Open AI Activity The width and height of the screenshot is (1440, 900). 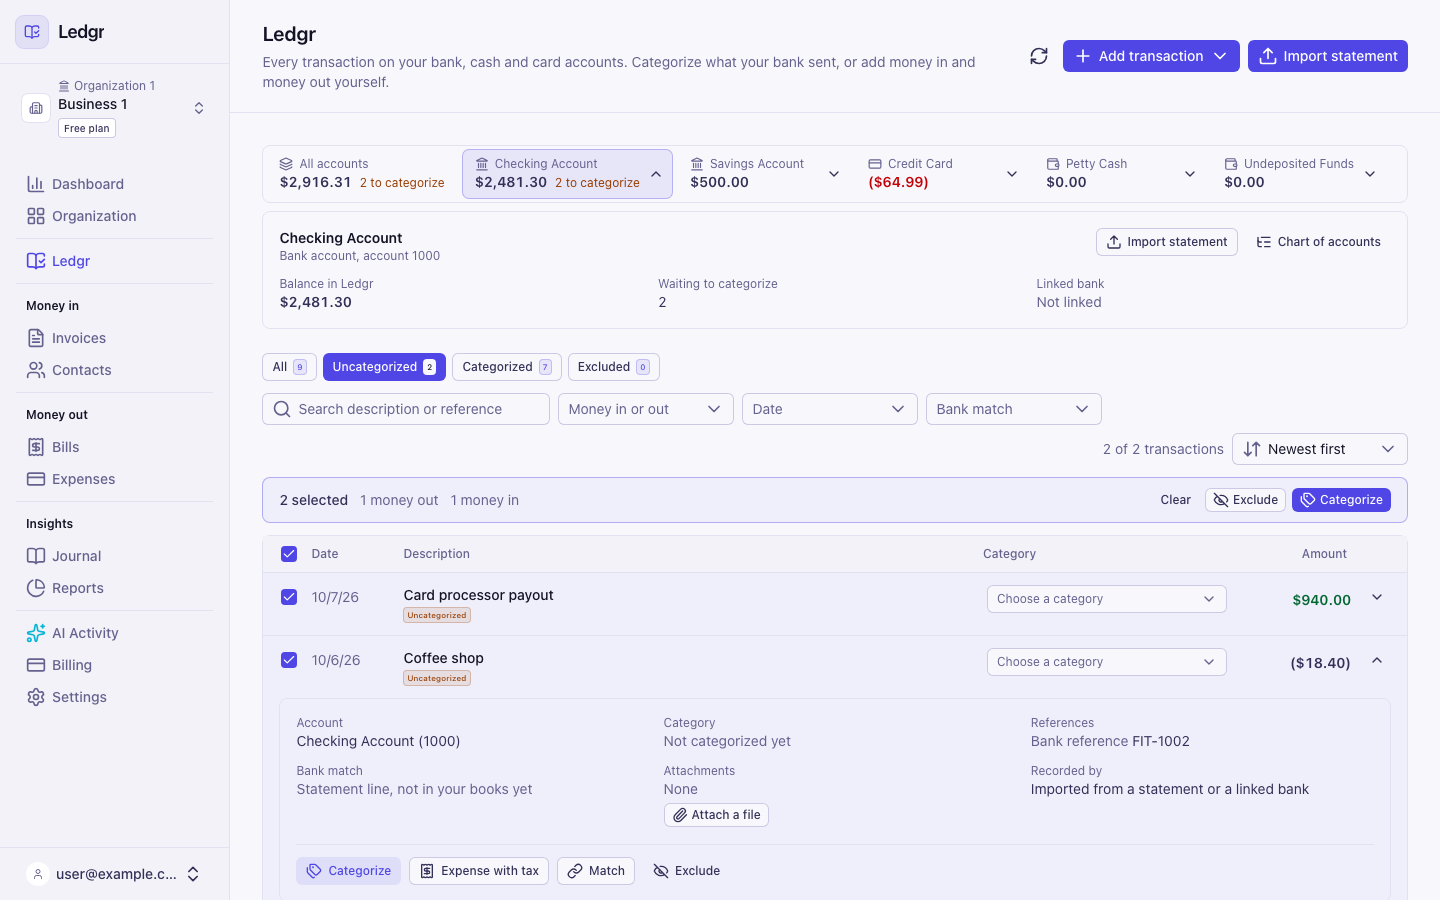coord(114,633)
